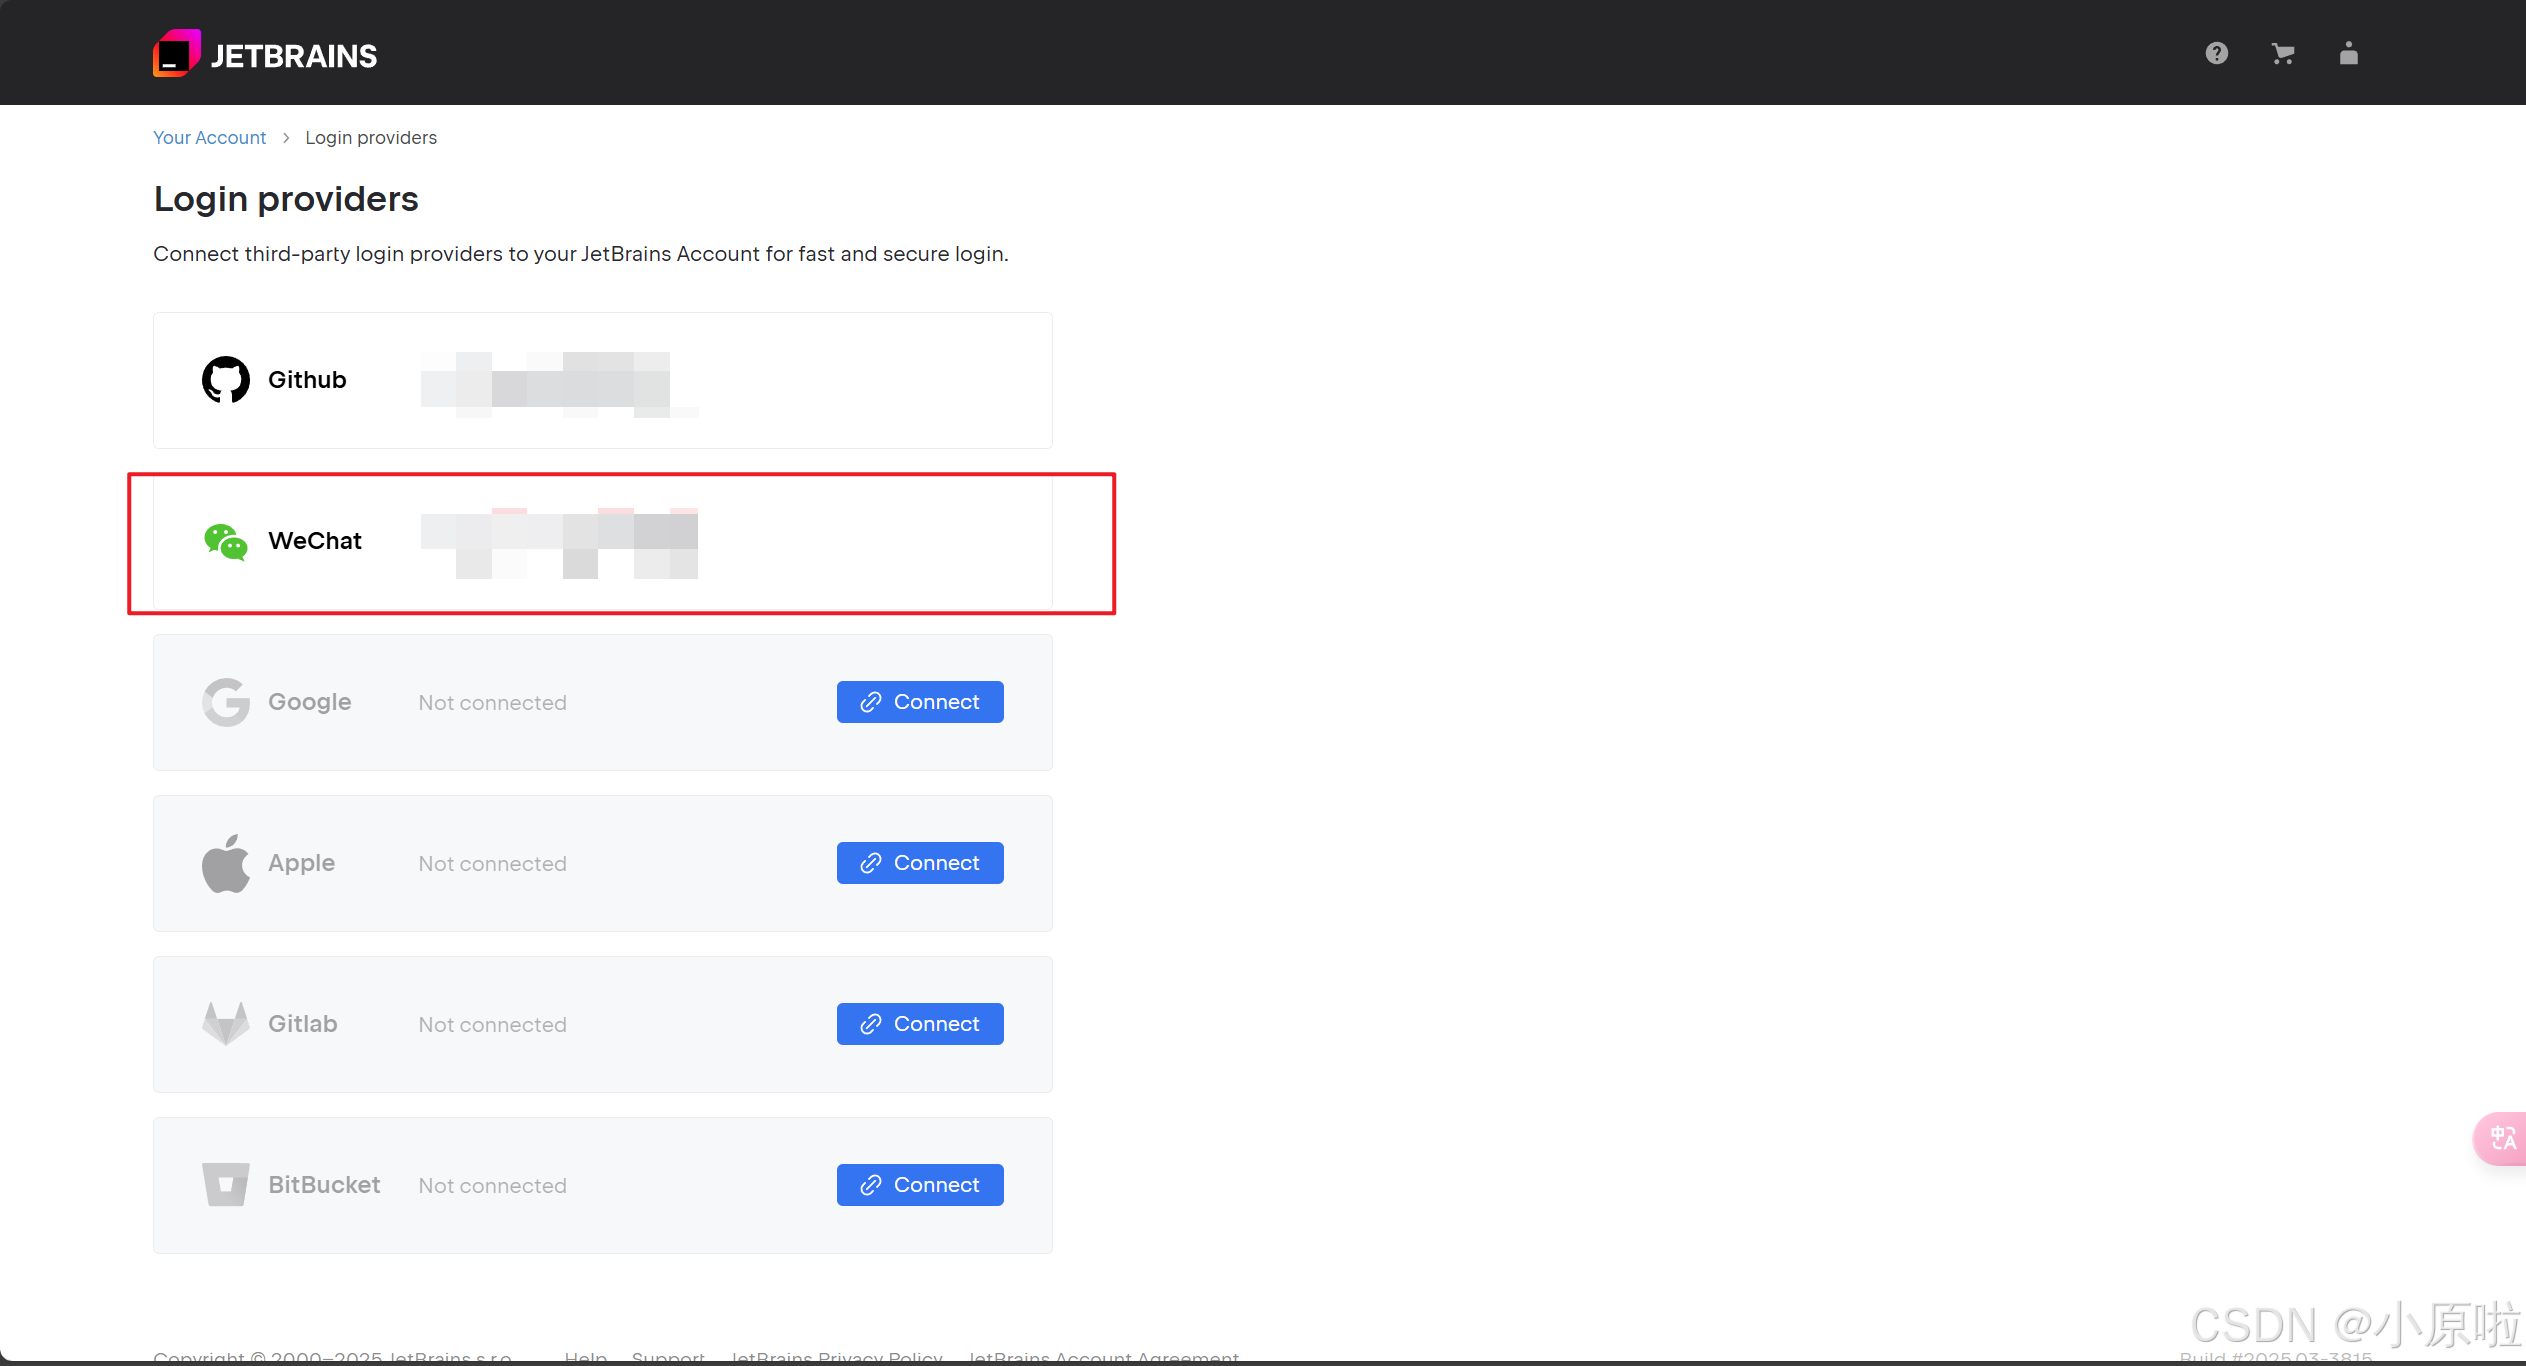Screen dimensions: 2526x1366
Task: Click the Google G logo
Action: click(226, 702)
